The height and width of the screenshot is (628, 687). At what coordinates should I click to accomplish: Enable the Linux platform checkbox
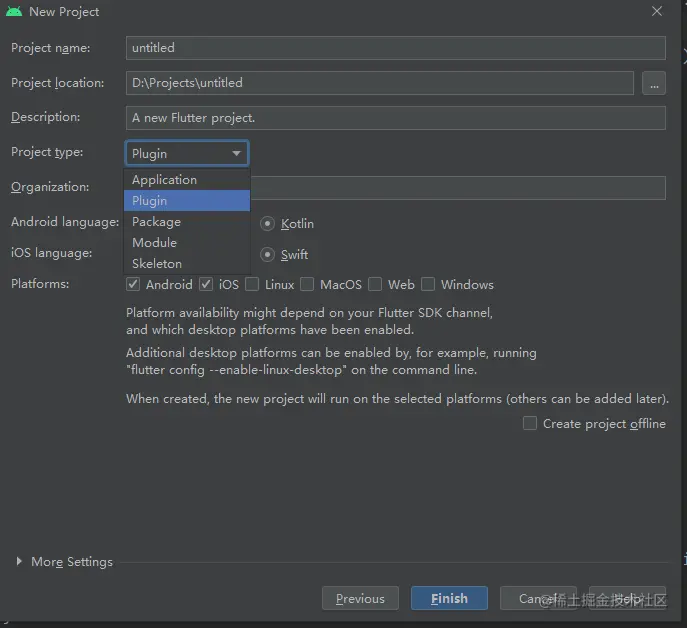pyautogui.click(x=252, y=284)
